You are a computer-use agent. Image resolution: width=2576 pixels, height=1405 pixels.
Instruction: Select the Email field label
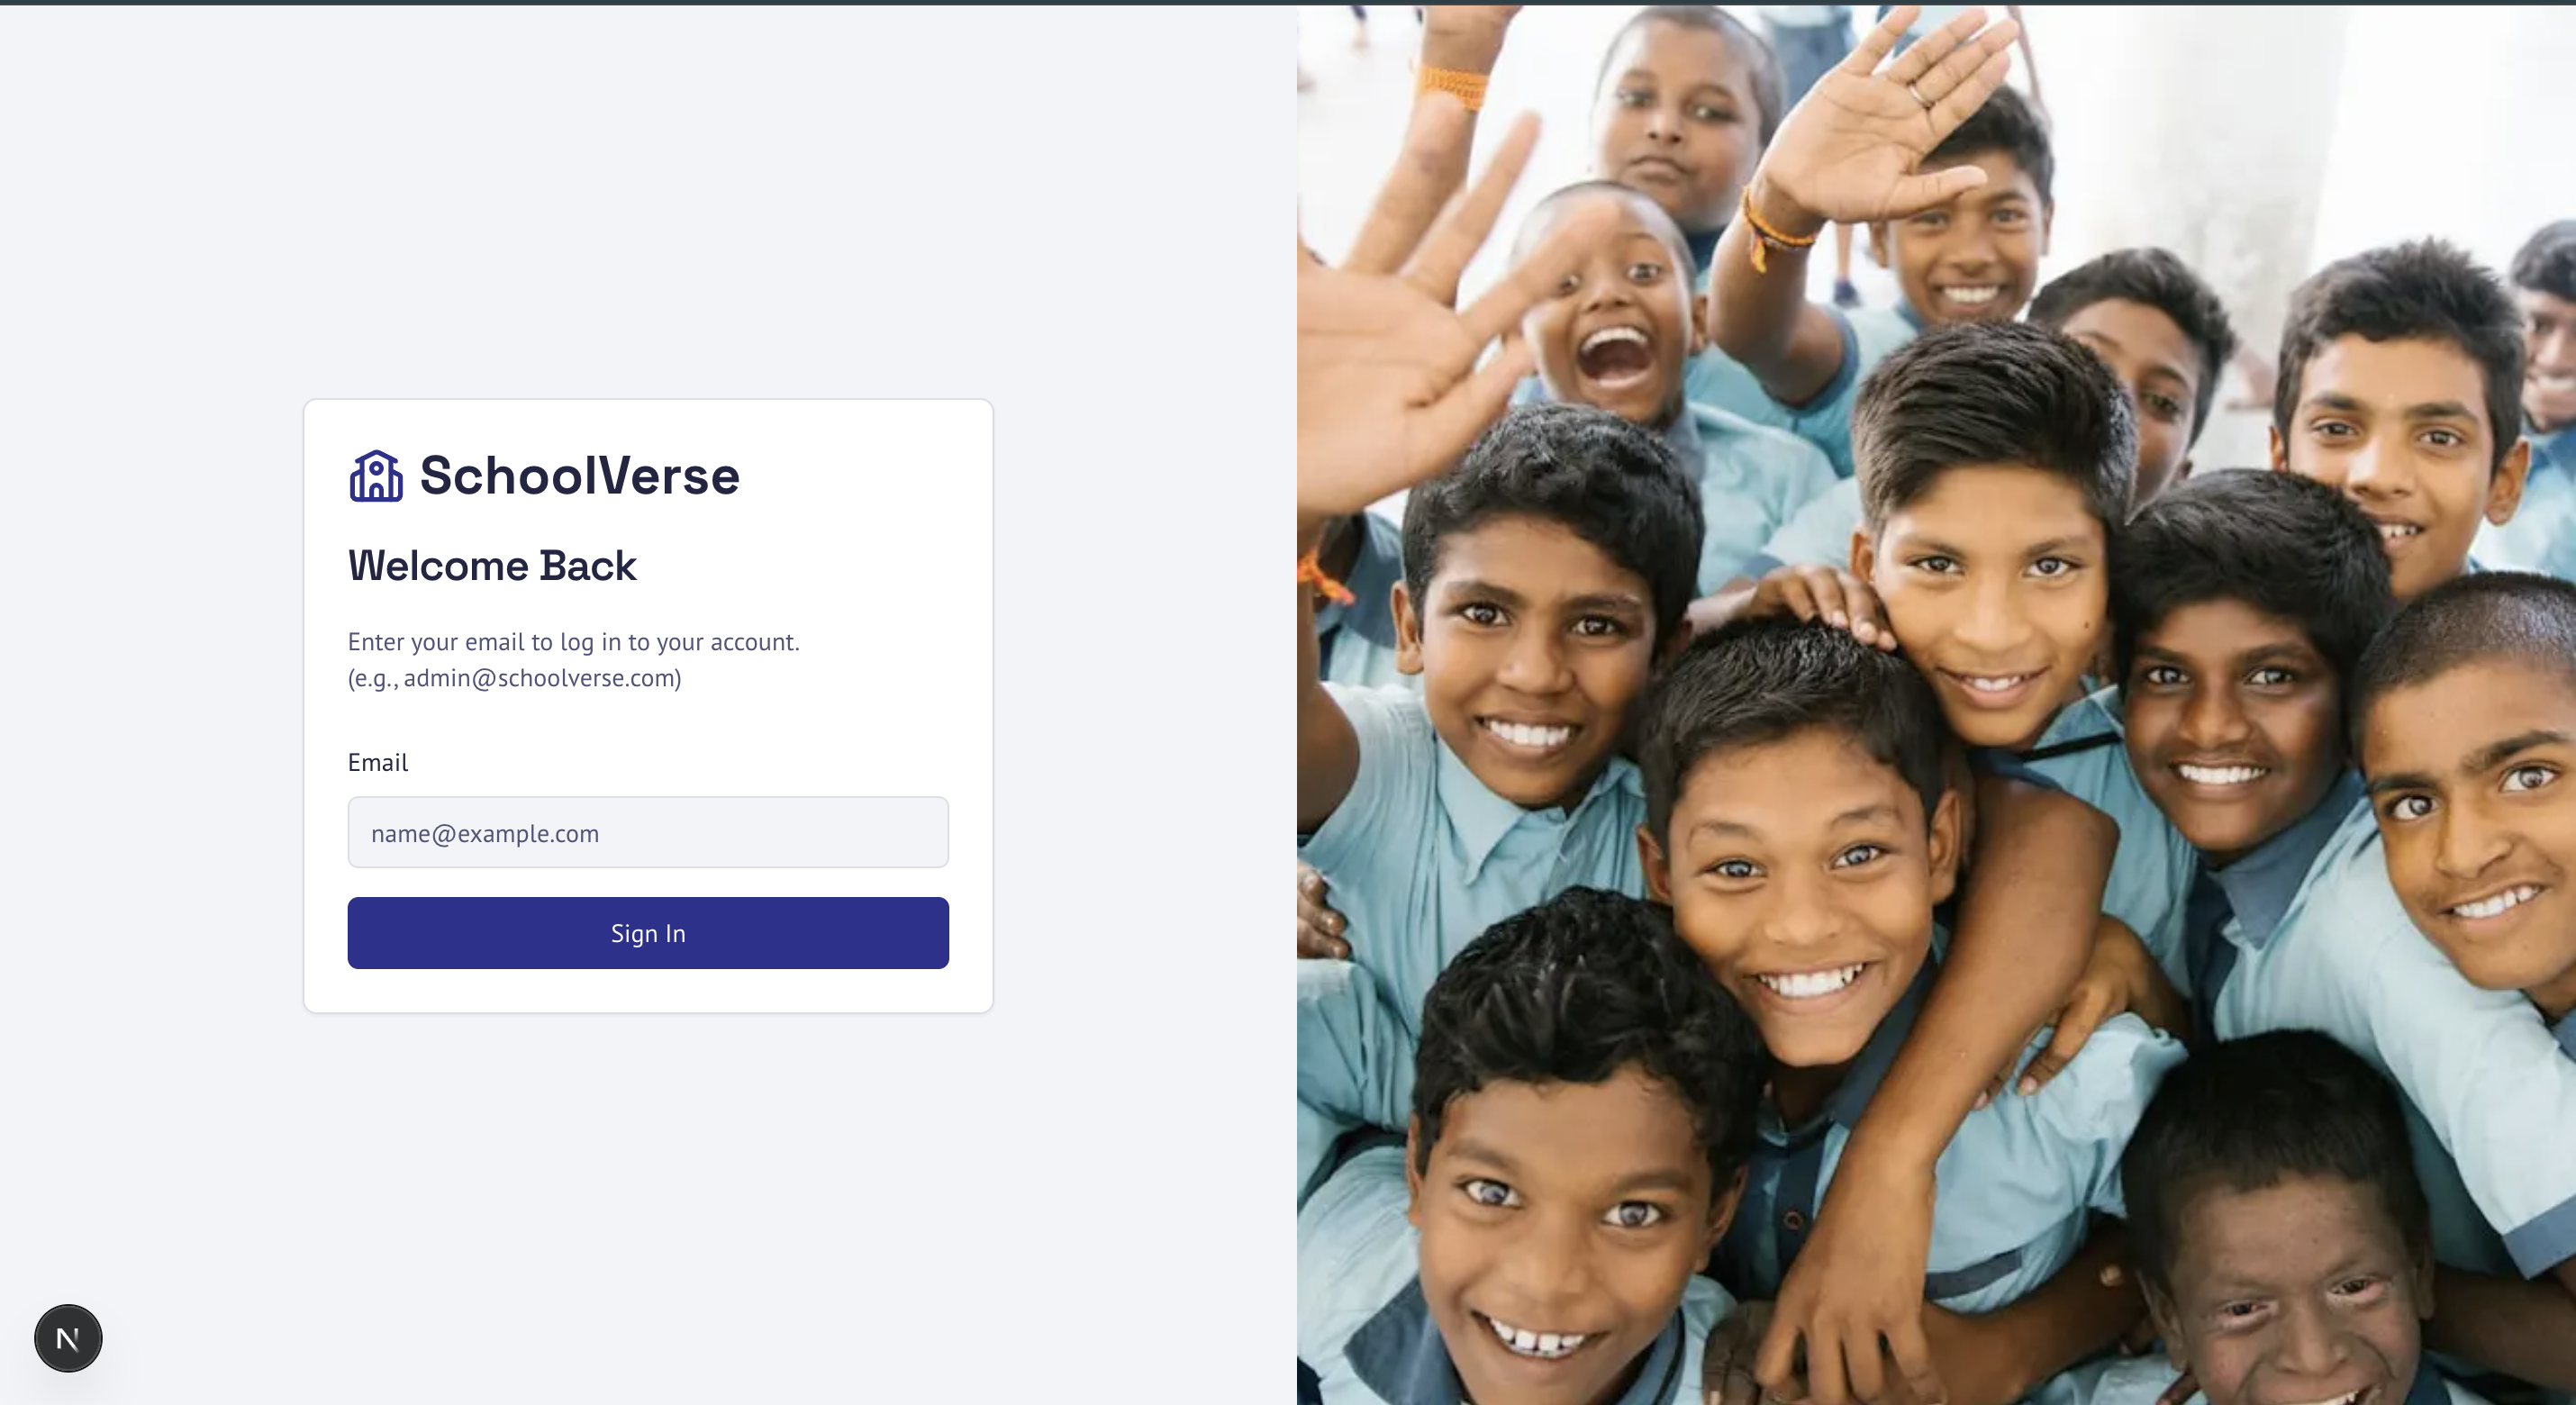pyautogui.click(x=378, y=762)
